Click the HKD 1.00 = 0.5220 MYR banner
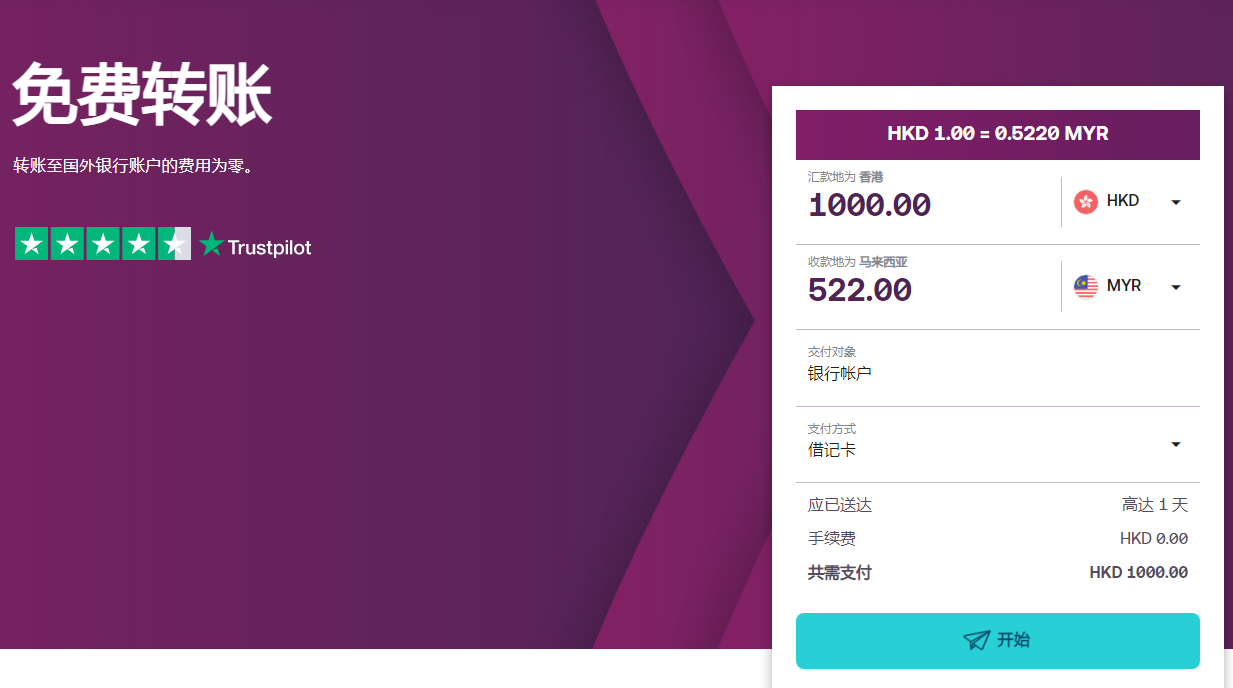 tap(997, 134)
